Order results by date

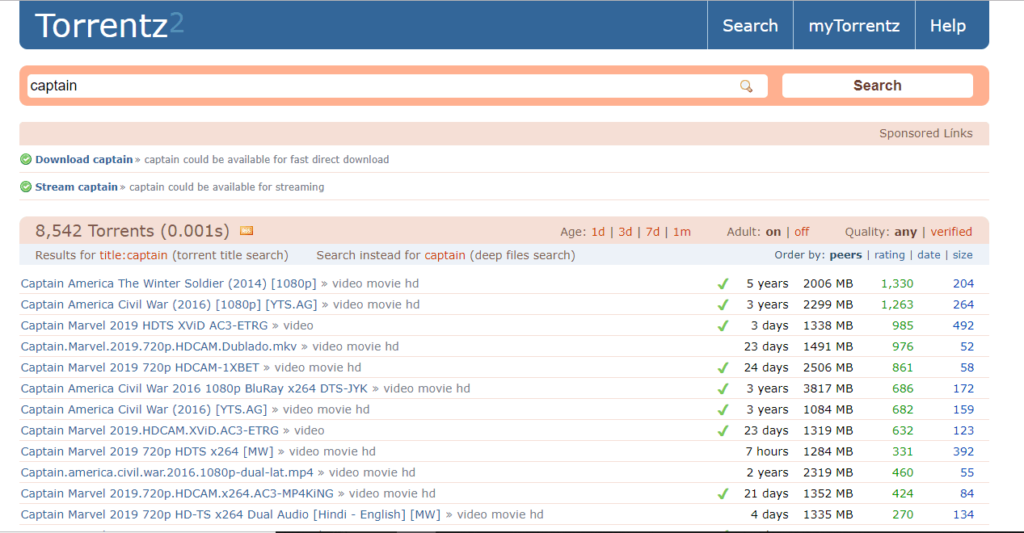coord(929,255)
